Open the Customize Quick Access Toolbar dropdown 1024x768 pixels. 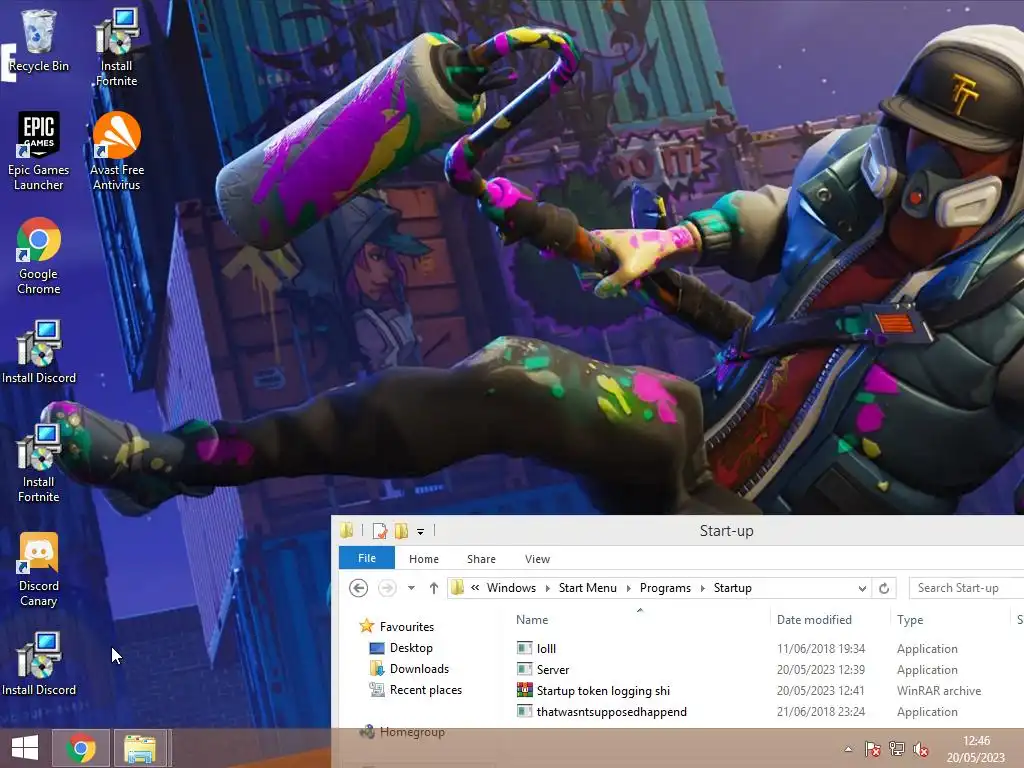(421, 532)
